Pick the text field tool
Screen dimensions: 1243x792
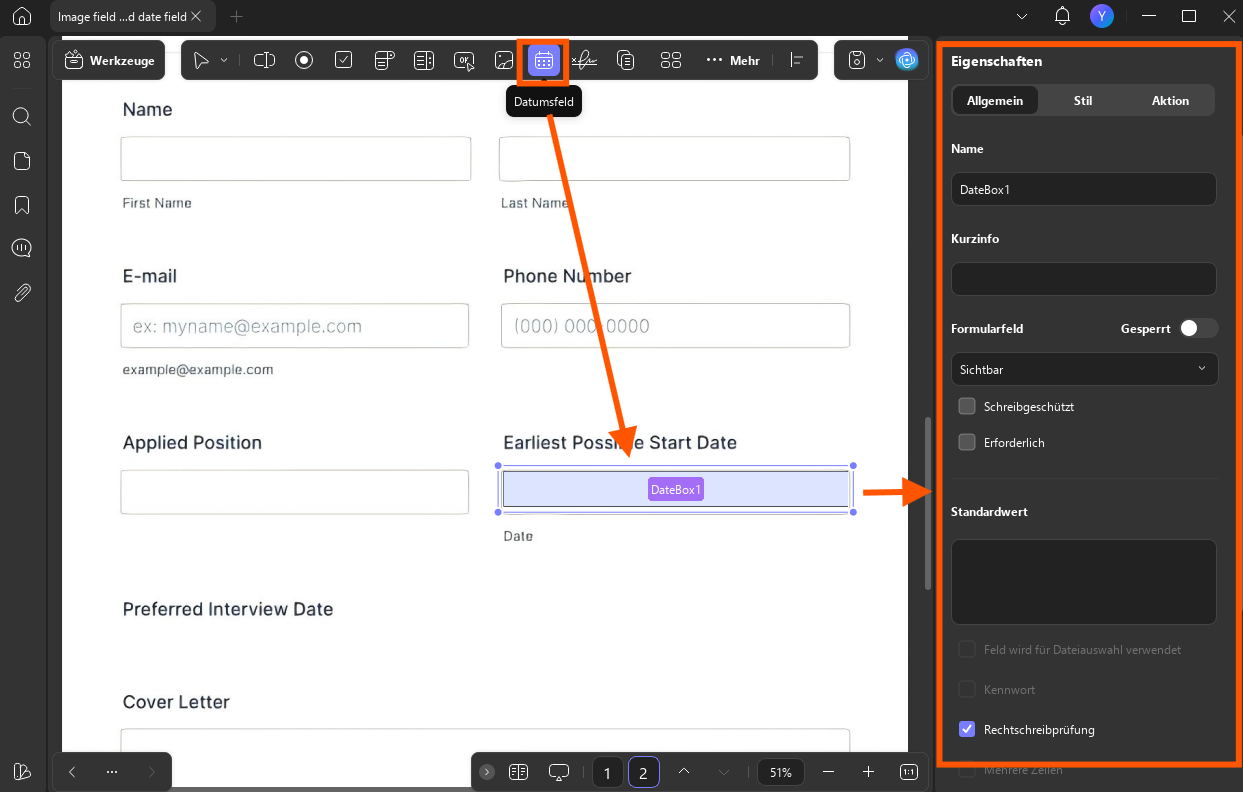point(264,60)
